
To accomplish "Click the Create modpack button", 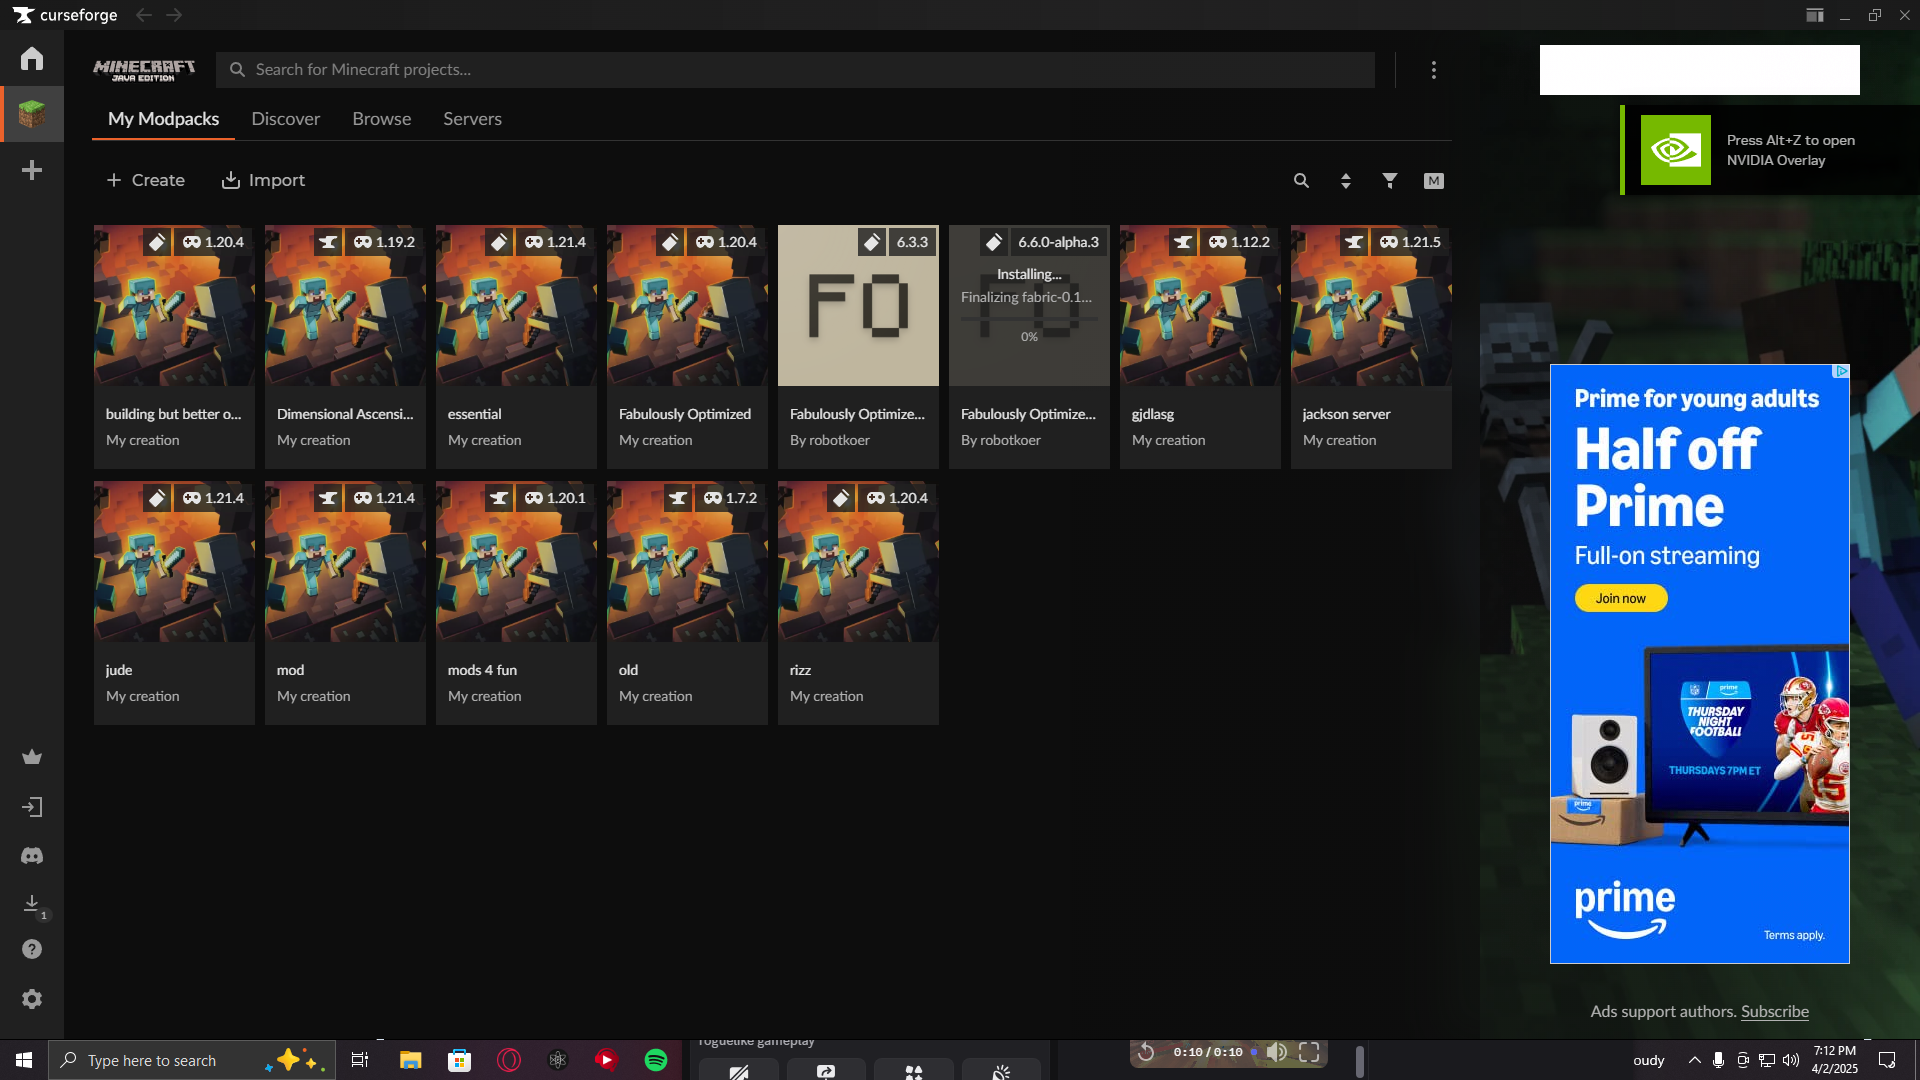I will pos(146,180).
